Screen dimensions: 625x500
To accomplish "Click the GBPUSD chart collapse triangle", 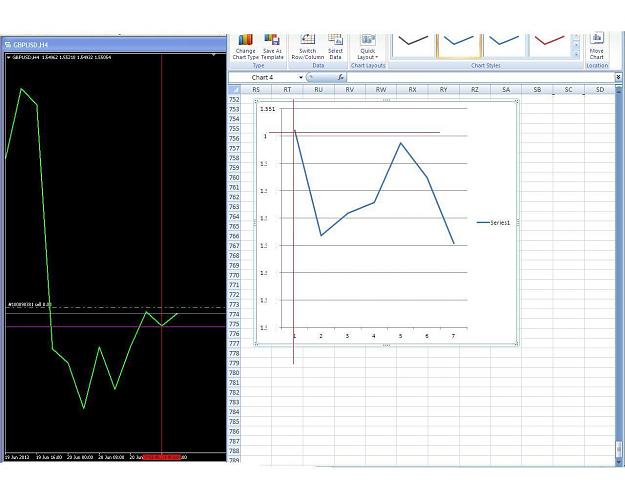I will (x=8, y=57).
